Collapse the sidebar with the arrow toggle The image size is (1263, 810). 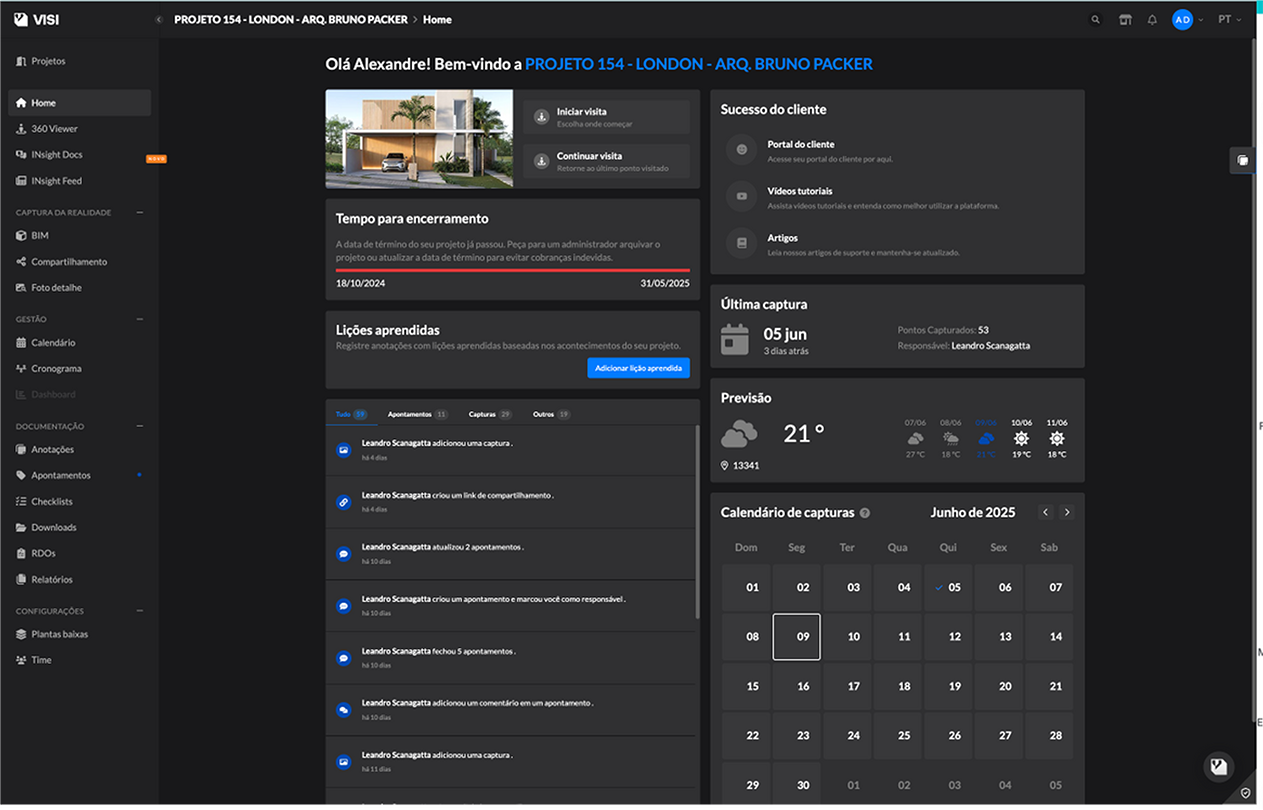click(x=158, y=20)
